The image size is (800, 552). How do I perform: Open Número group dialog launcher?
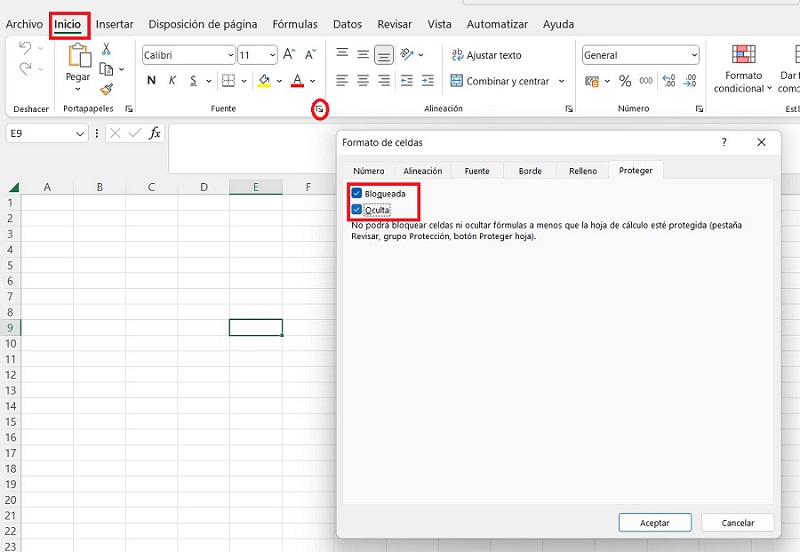coord(699,109)
